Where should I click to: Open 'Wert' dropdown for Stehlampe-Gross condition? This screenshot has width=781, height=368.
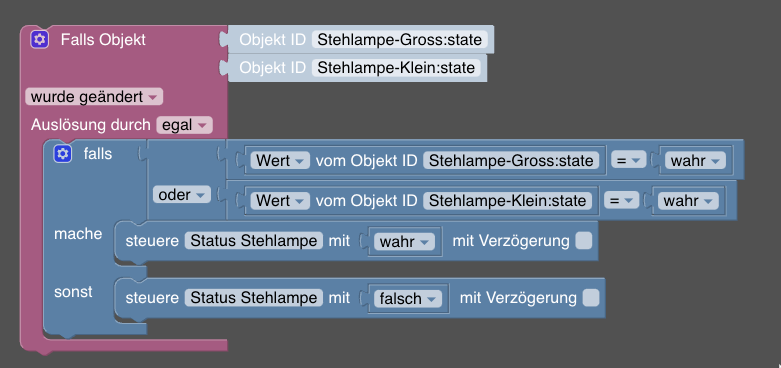(280, 160)
